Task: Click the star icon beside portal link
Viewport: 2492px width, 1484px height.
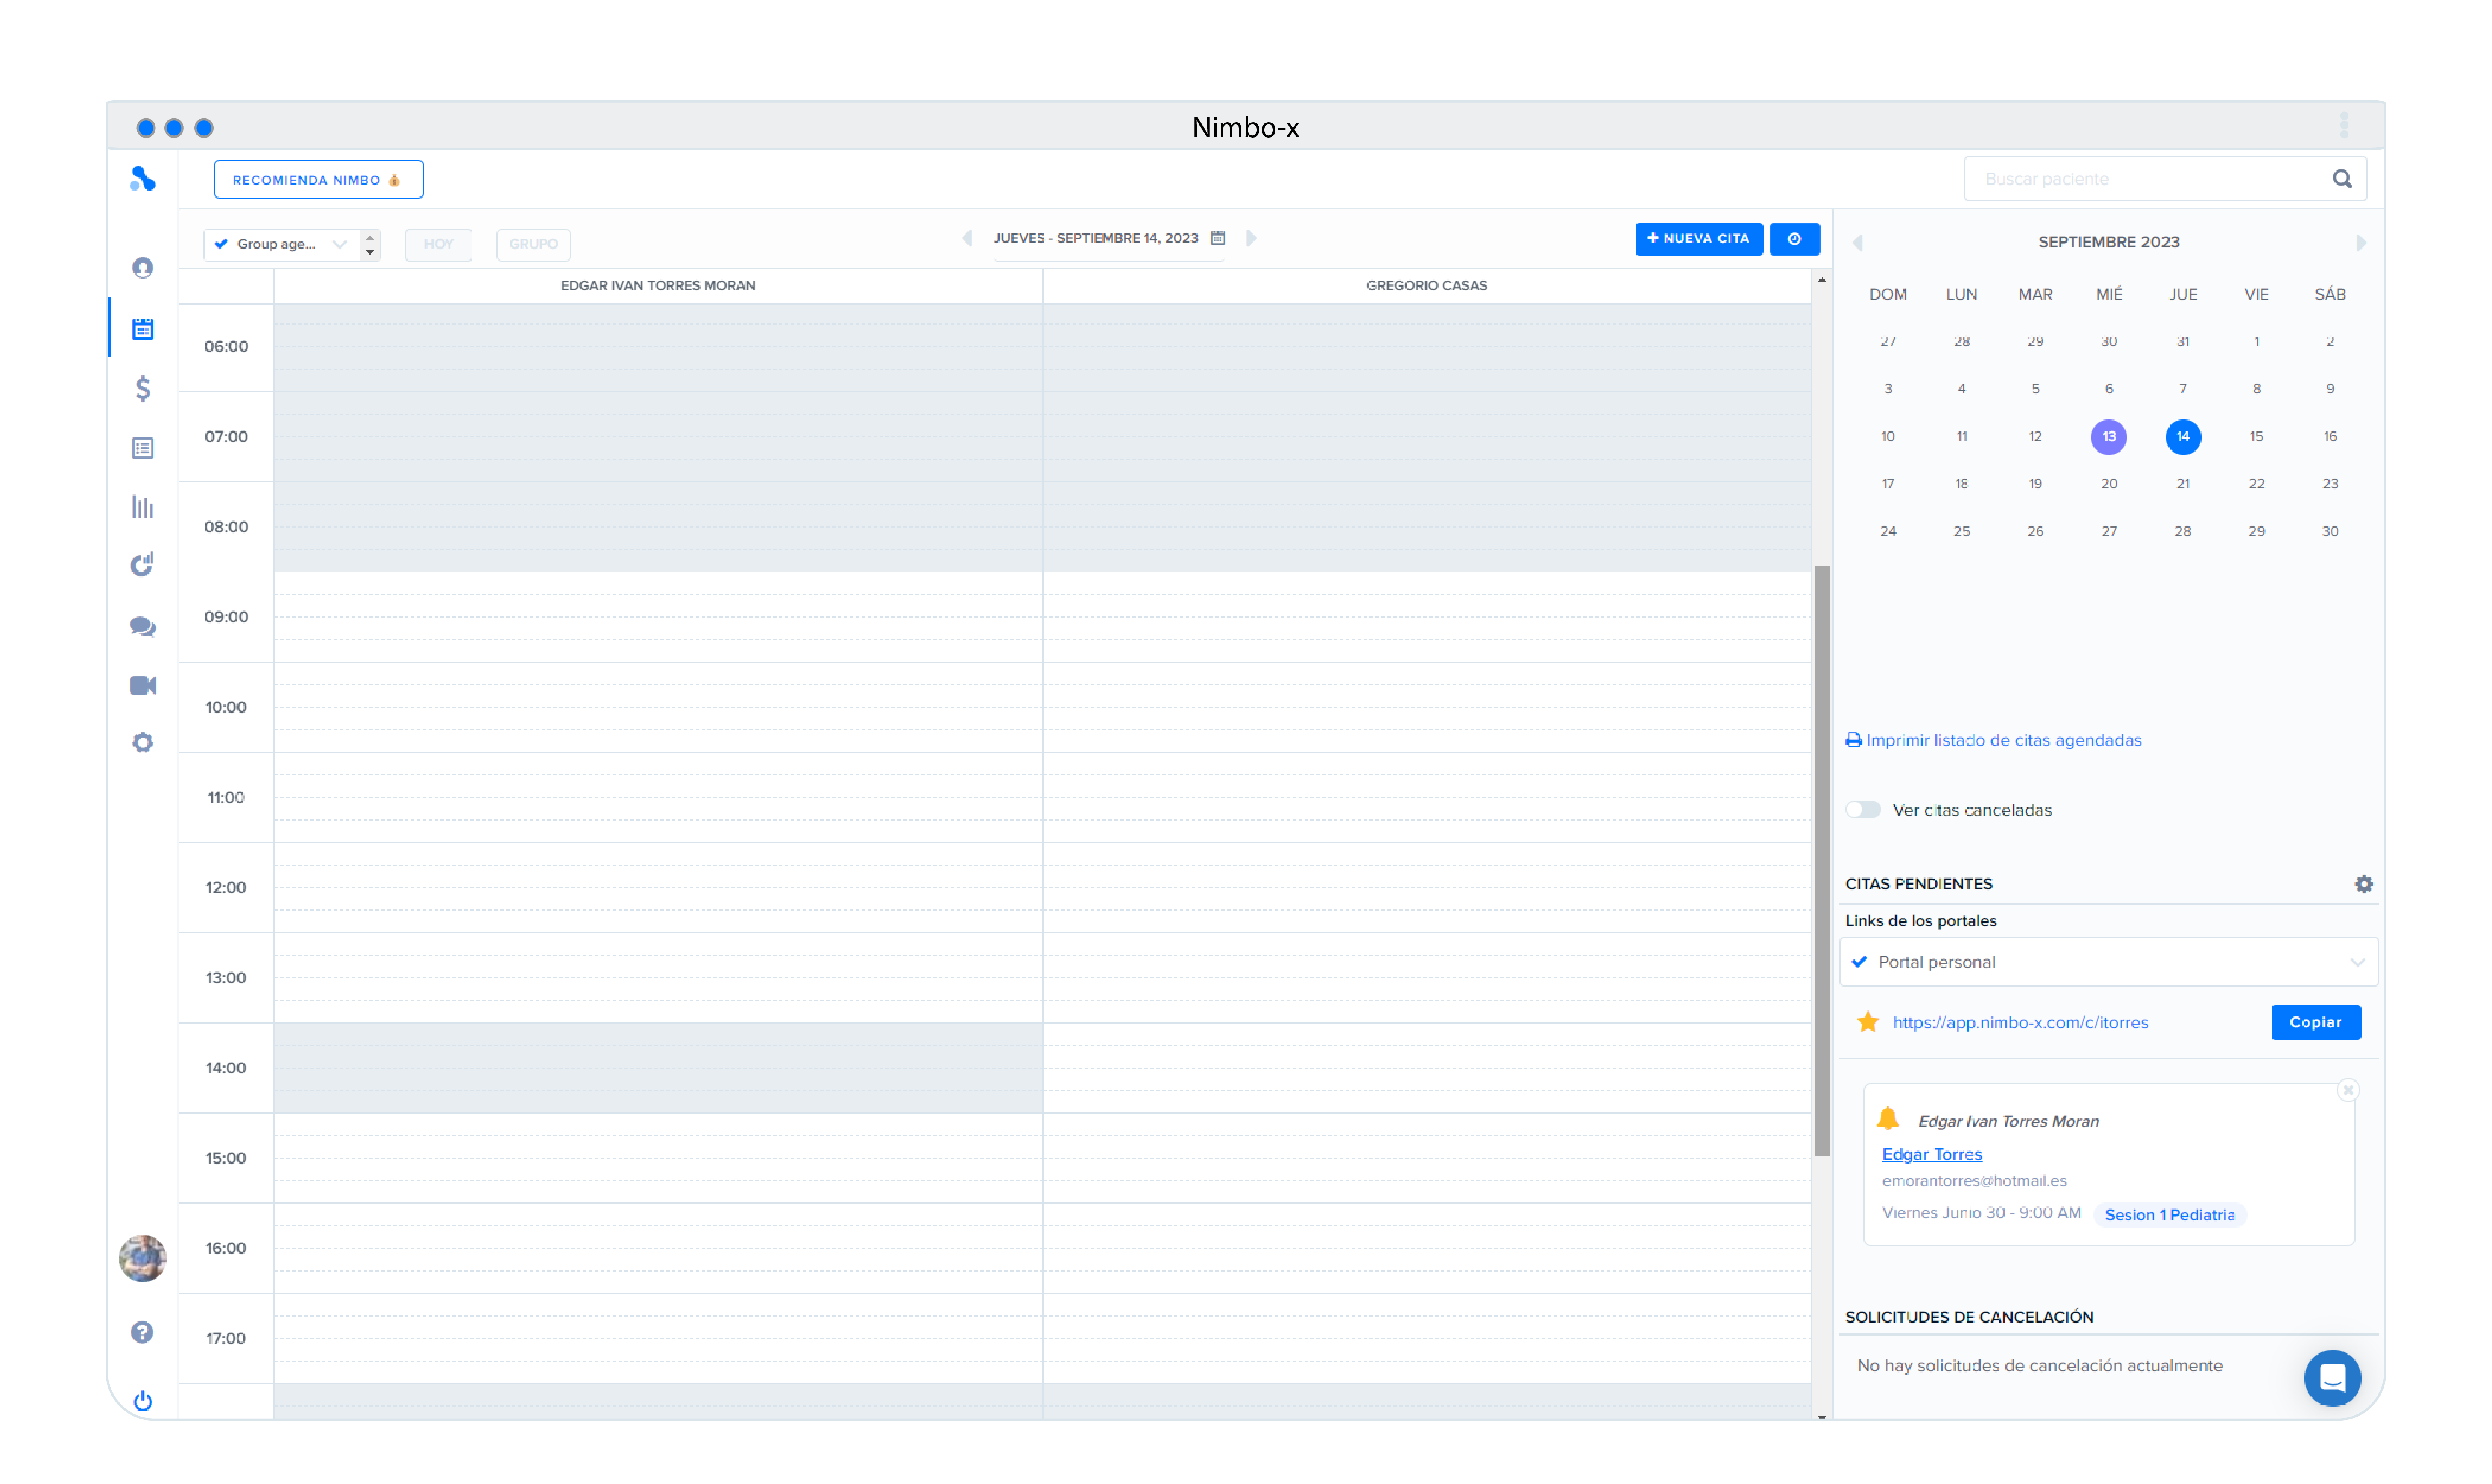Action: click(1868, 1022)
